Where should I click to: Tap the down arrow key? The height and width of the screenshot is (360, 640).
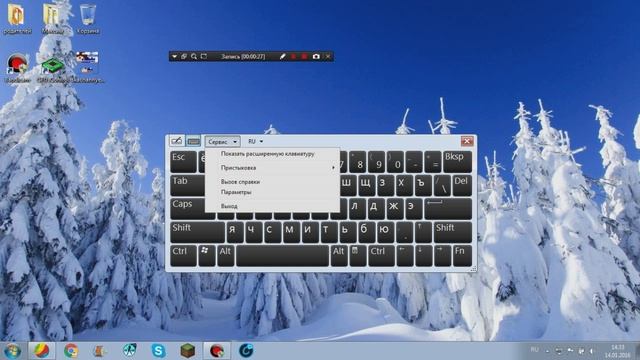click(424, 256)
